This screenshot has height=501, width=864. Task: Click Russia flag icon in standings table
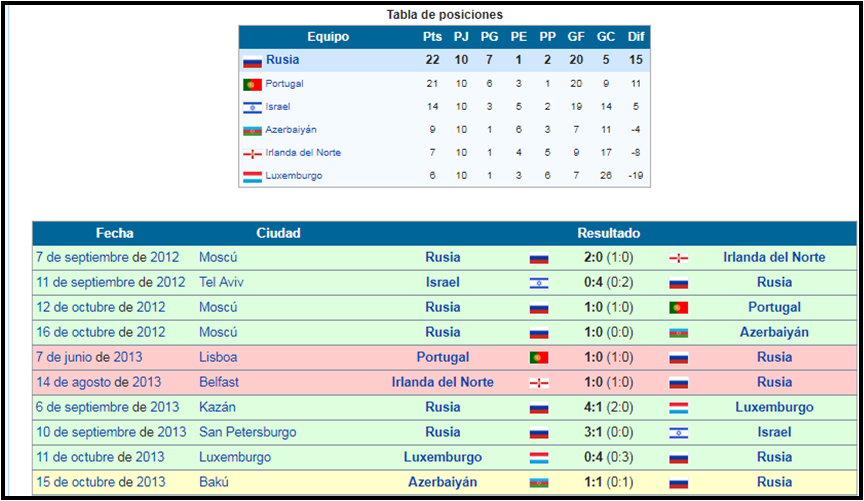click(252, 61)
